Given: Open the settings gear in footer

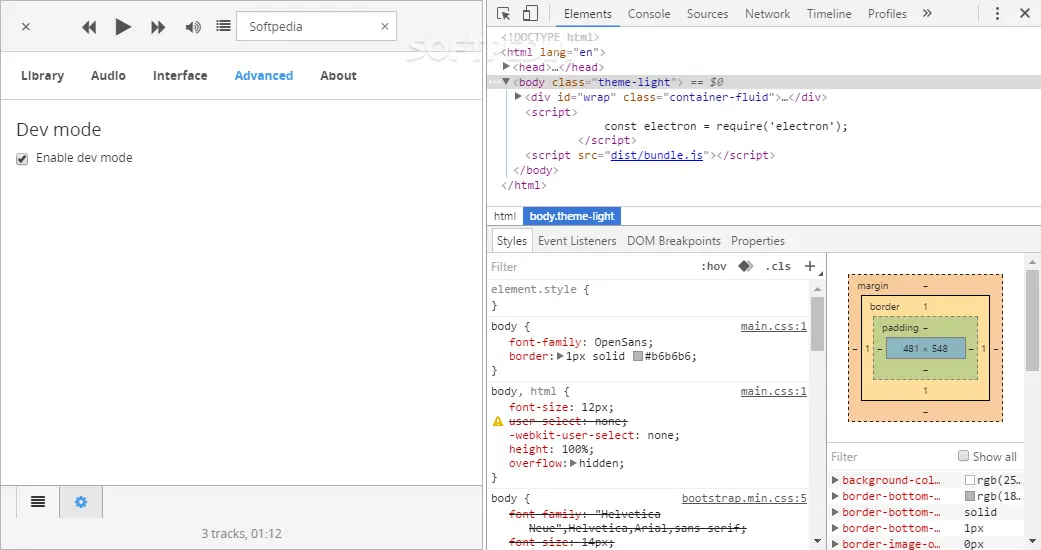Looking at the screenshot, I should click(x=81, y=502).
